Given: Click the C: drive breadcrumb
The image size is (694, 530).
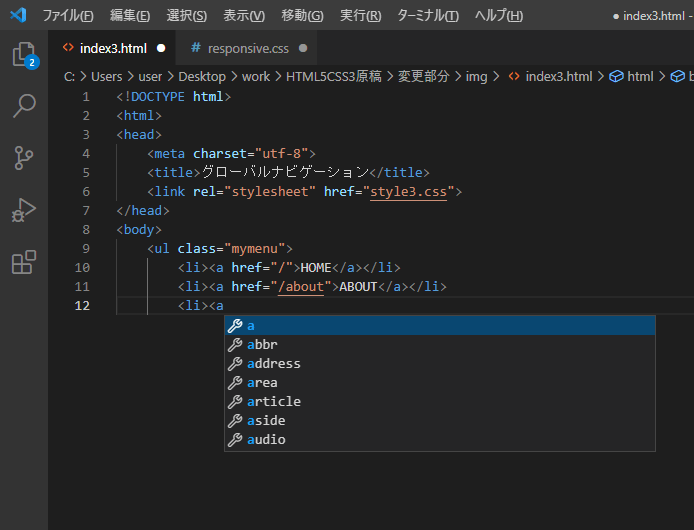Looking at the screenshot, I should tap(69, 77).
